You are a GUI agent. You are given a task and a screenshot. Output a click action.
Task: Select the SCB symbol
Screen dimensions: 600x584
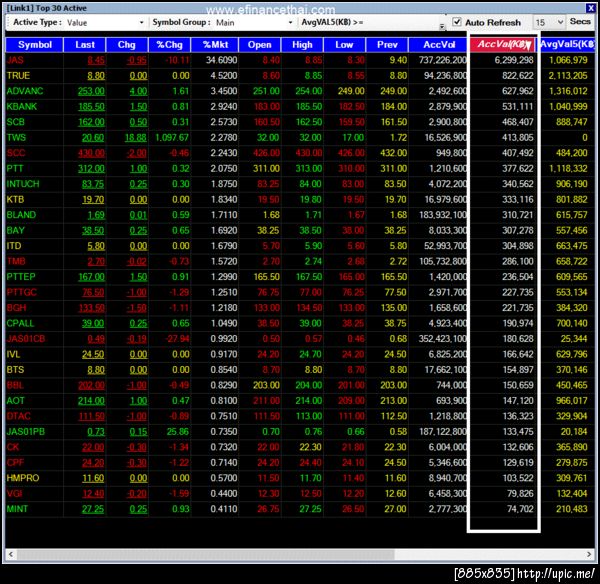(15, 122)
